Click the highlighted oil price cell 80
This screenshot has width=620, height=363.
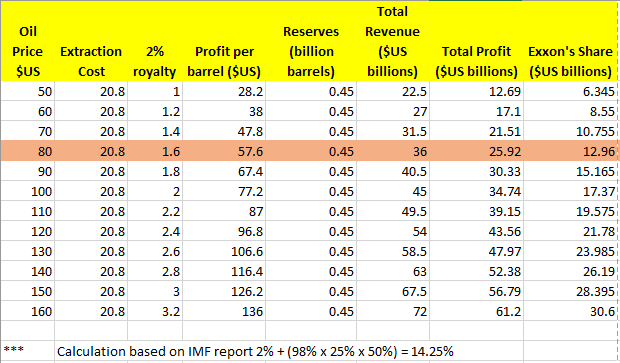pyautogui.click(x=27, y=151)
